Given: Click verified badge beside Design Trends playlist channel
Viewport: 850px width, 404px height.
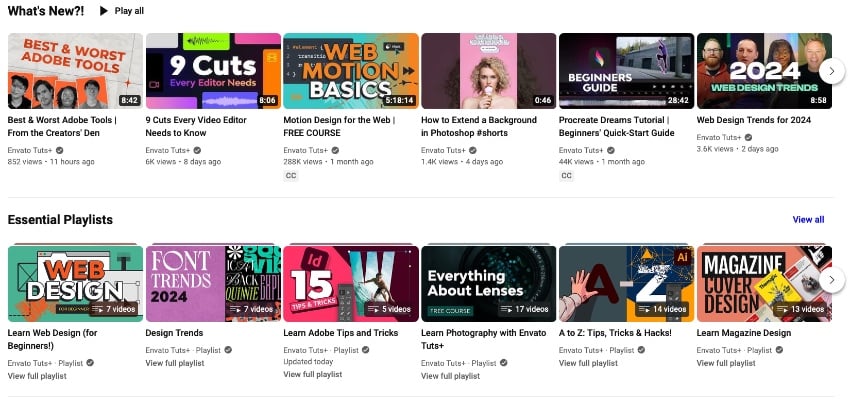Looking at the screenshot, I should click(228, 350).
